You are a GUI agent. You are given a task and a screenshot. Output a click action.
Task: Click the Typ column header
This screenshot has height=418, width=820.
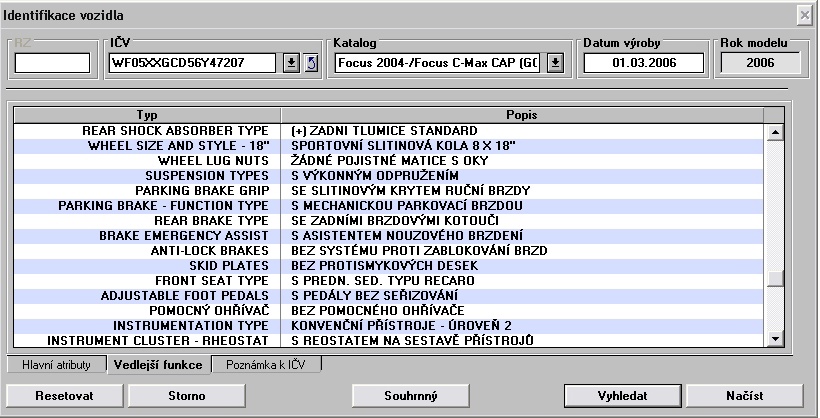146,115
